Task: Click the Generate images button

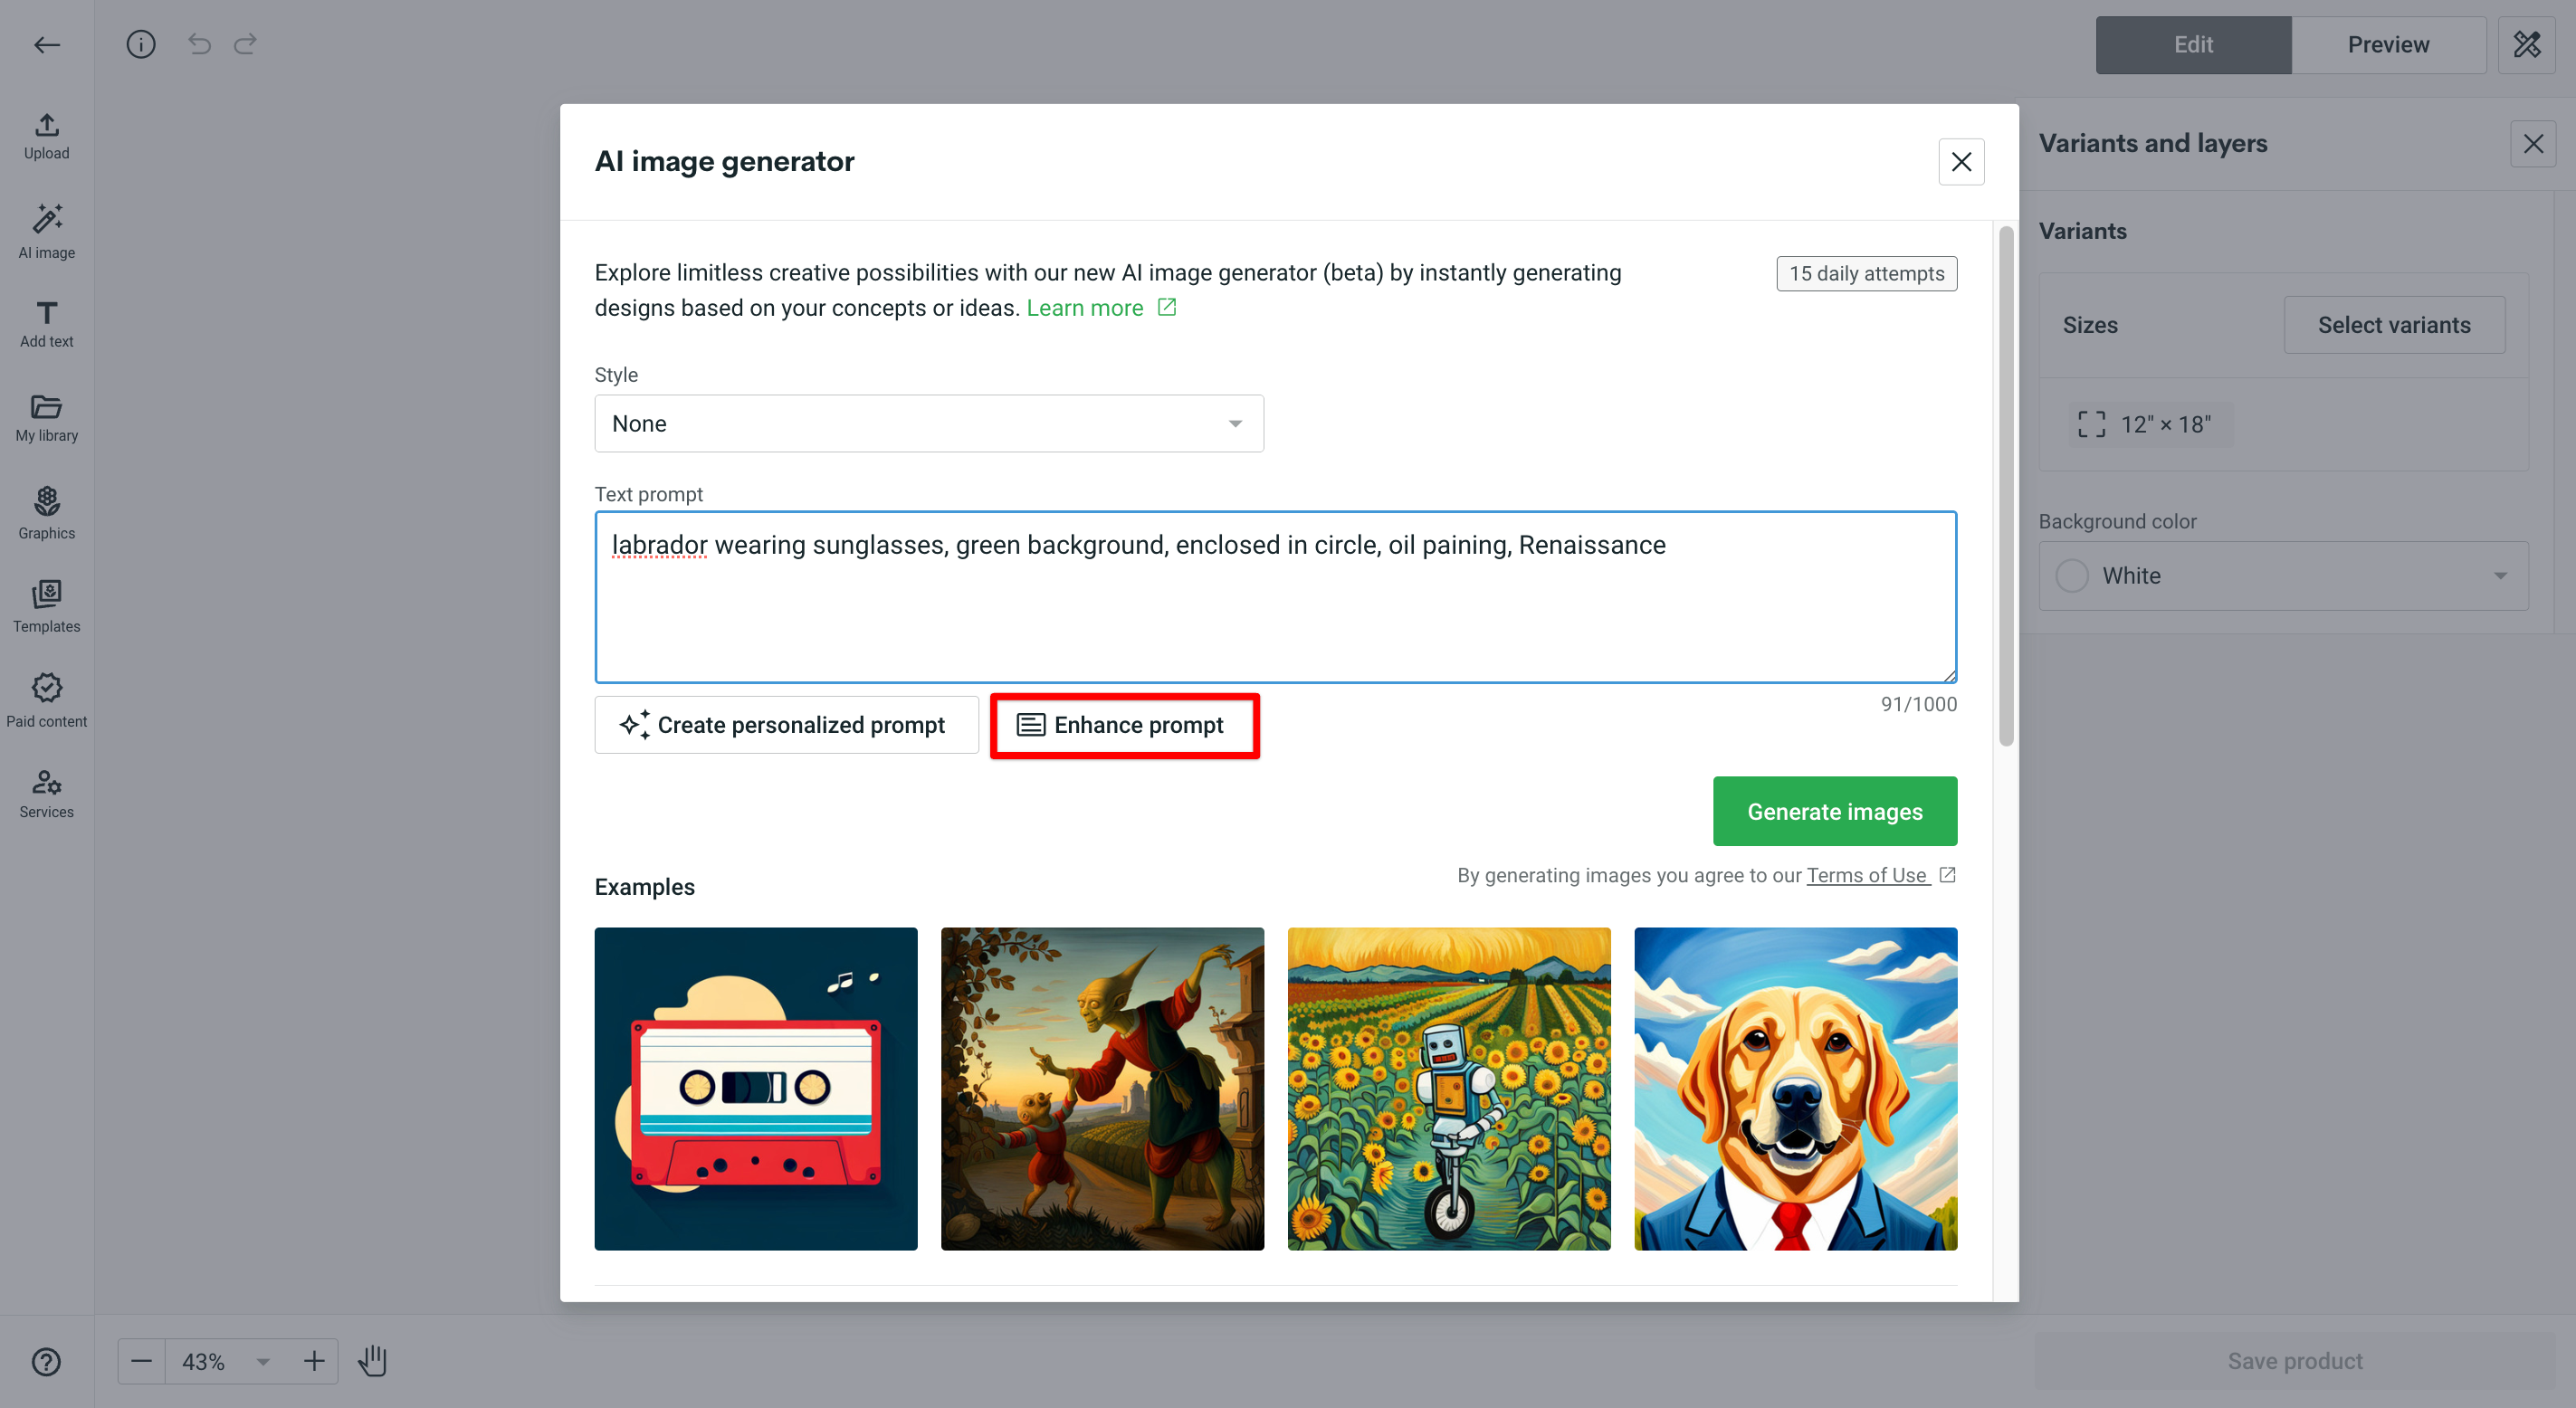Action: (1835, 811)
